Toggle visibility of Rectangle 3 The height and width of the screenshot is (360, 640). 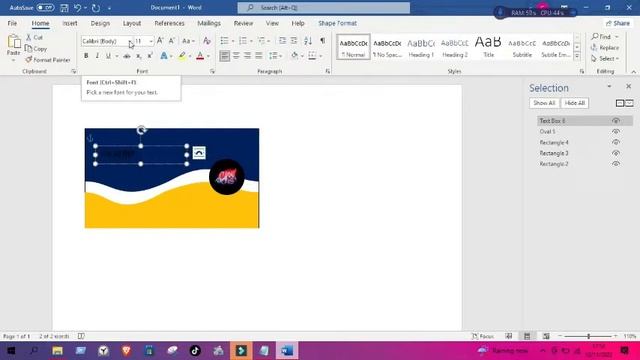point(616,153)
